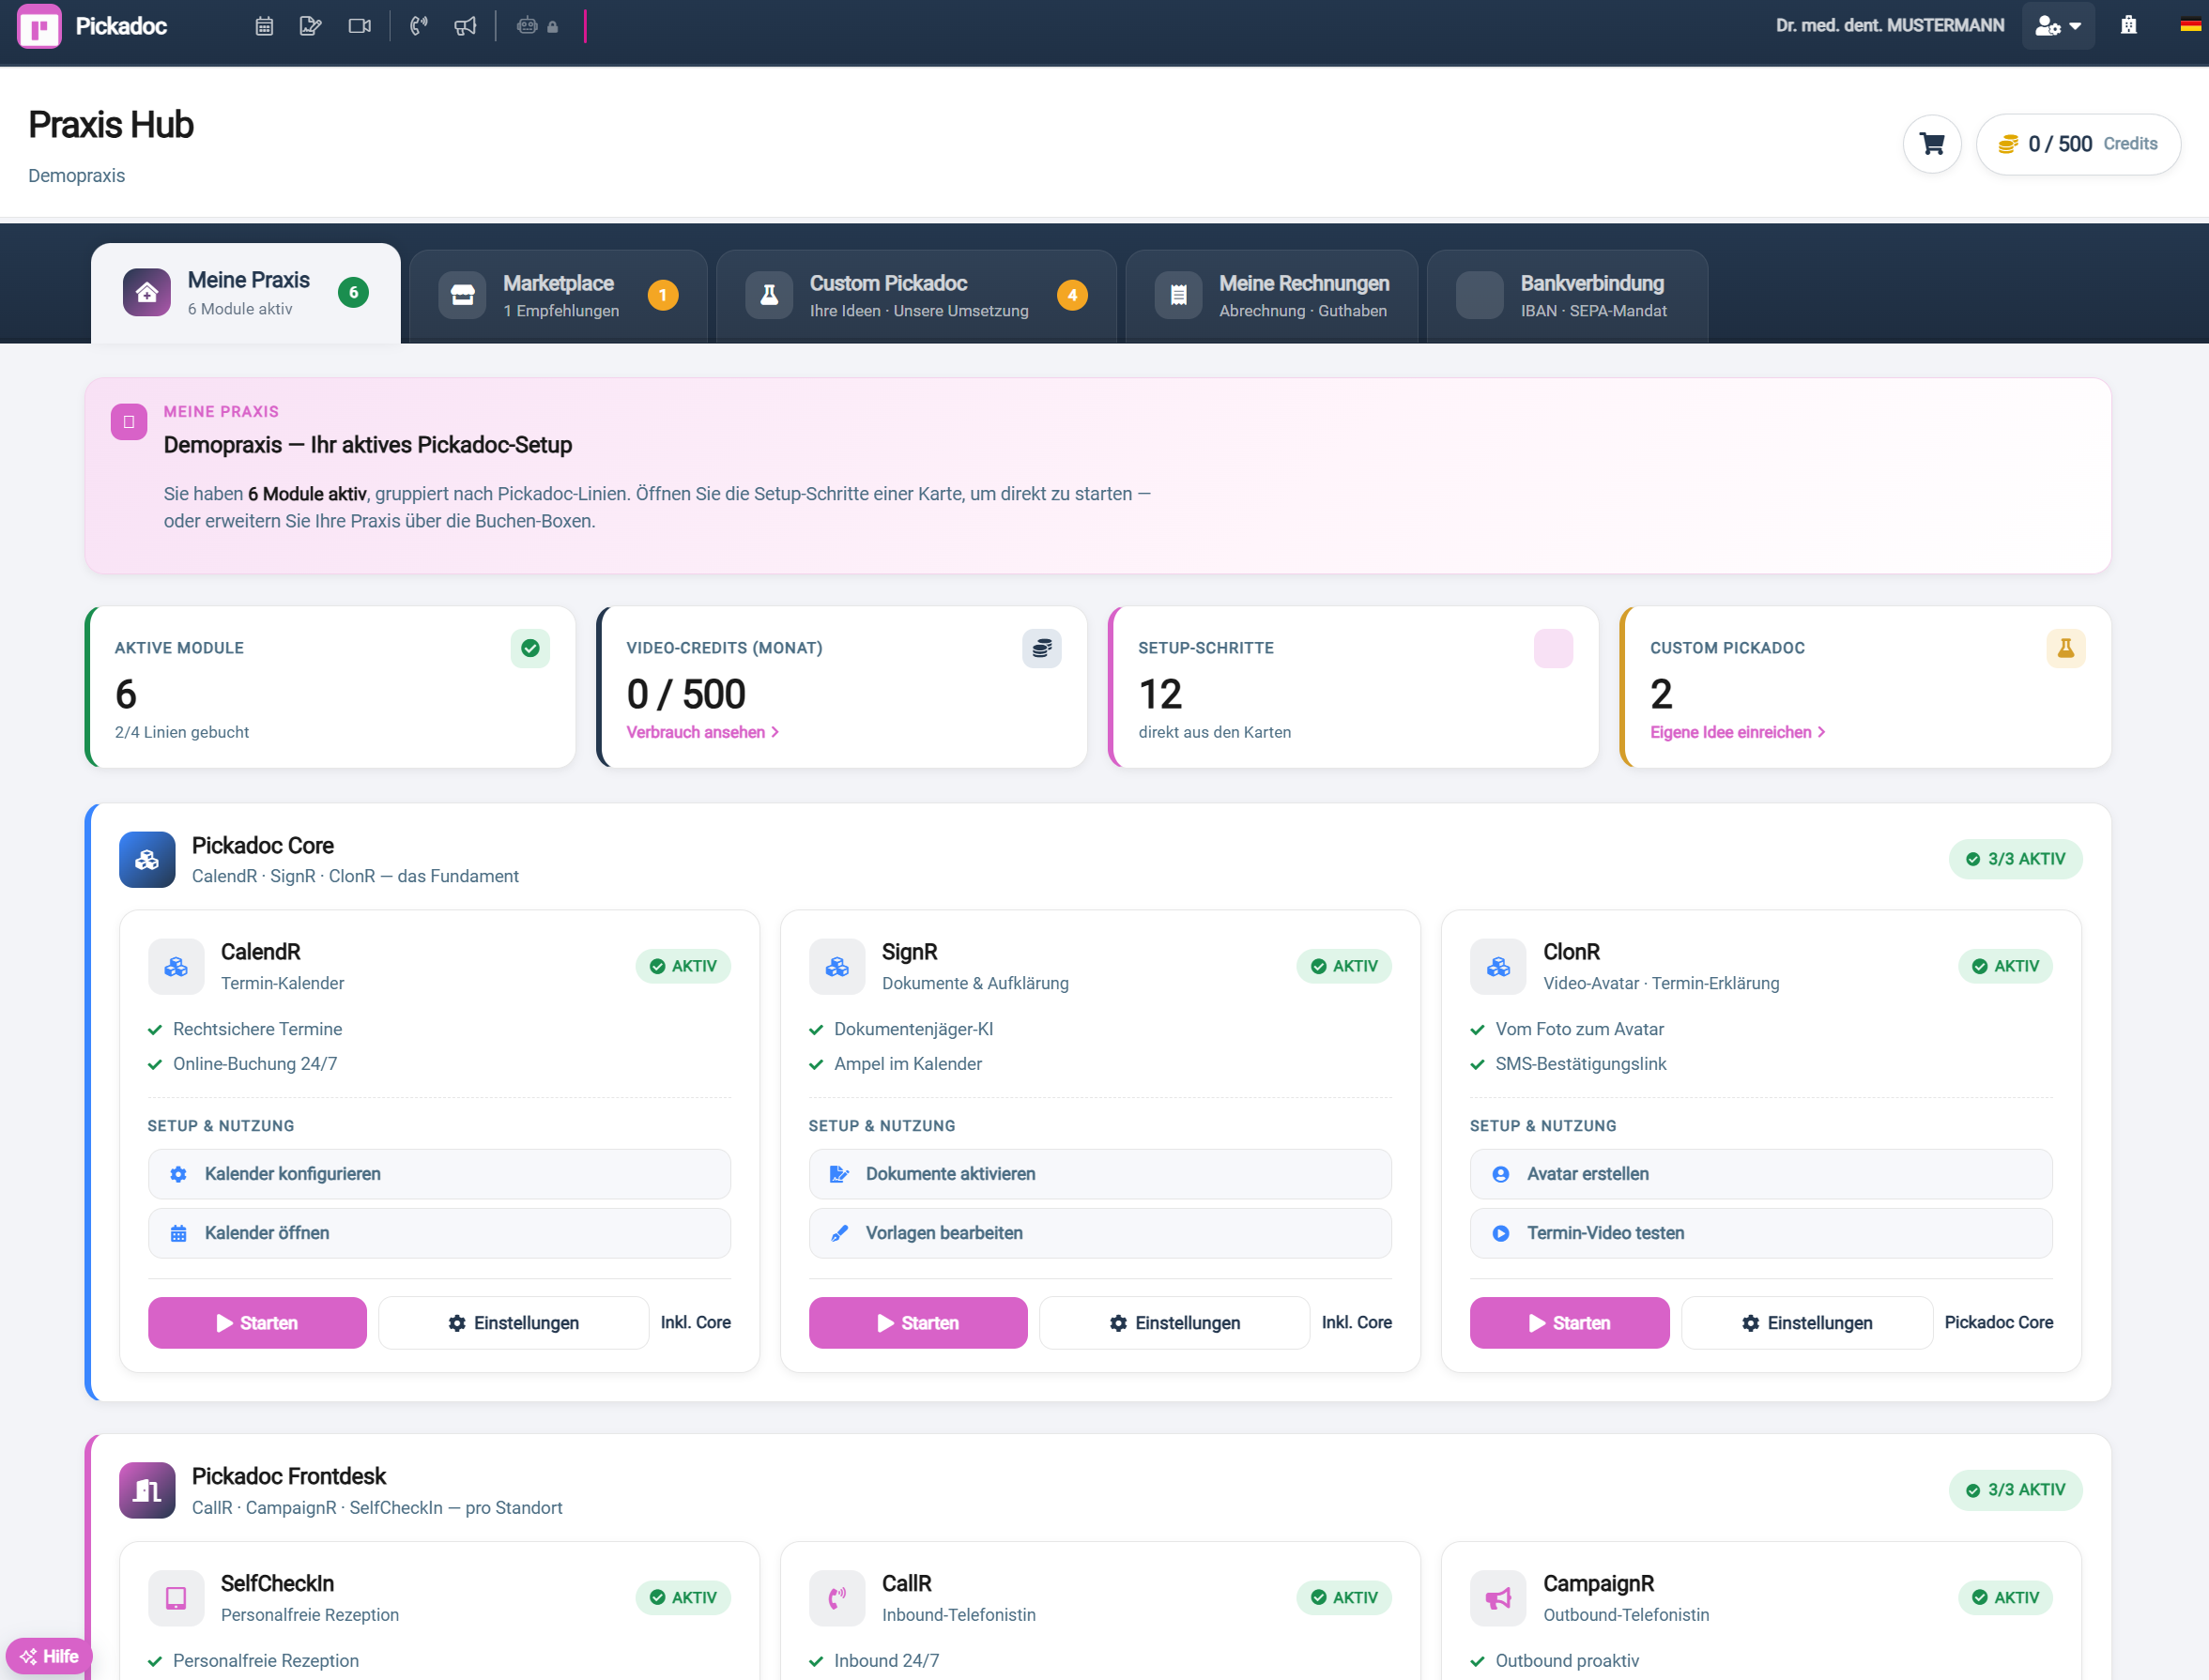2209x1680 pixels.
Task: Click the 3/3 AKTIV badge of Pickadoc Core
Action: click(2016, 859)
